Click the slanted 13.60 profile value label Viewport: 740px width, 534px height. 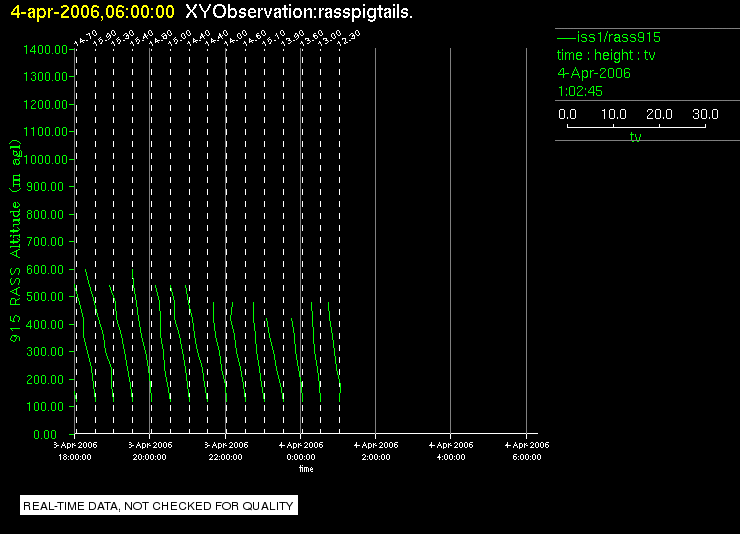tap(311, 38)
